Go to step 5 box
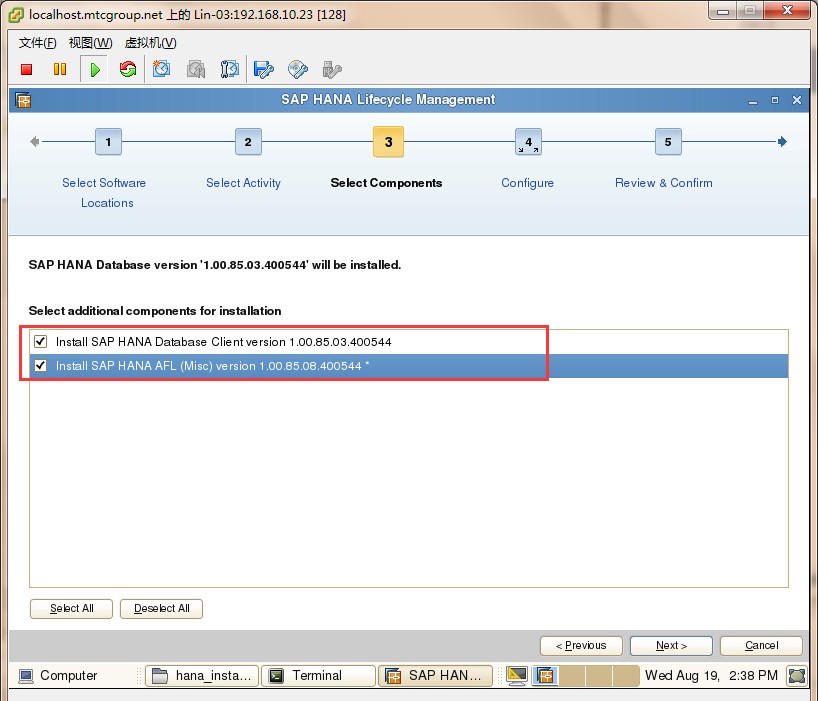This screenshot has height=701, width=818. tap(668, 142)
